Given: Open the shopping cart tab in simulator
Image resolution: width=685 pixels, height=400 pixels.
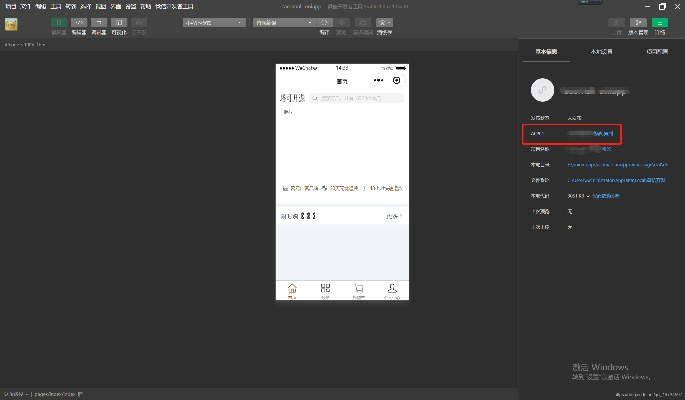Looking at the screenshot, I should point(358,290).
